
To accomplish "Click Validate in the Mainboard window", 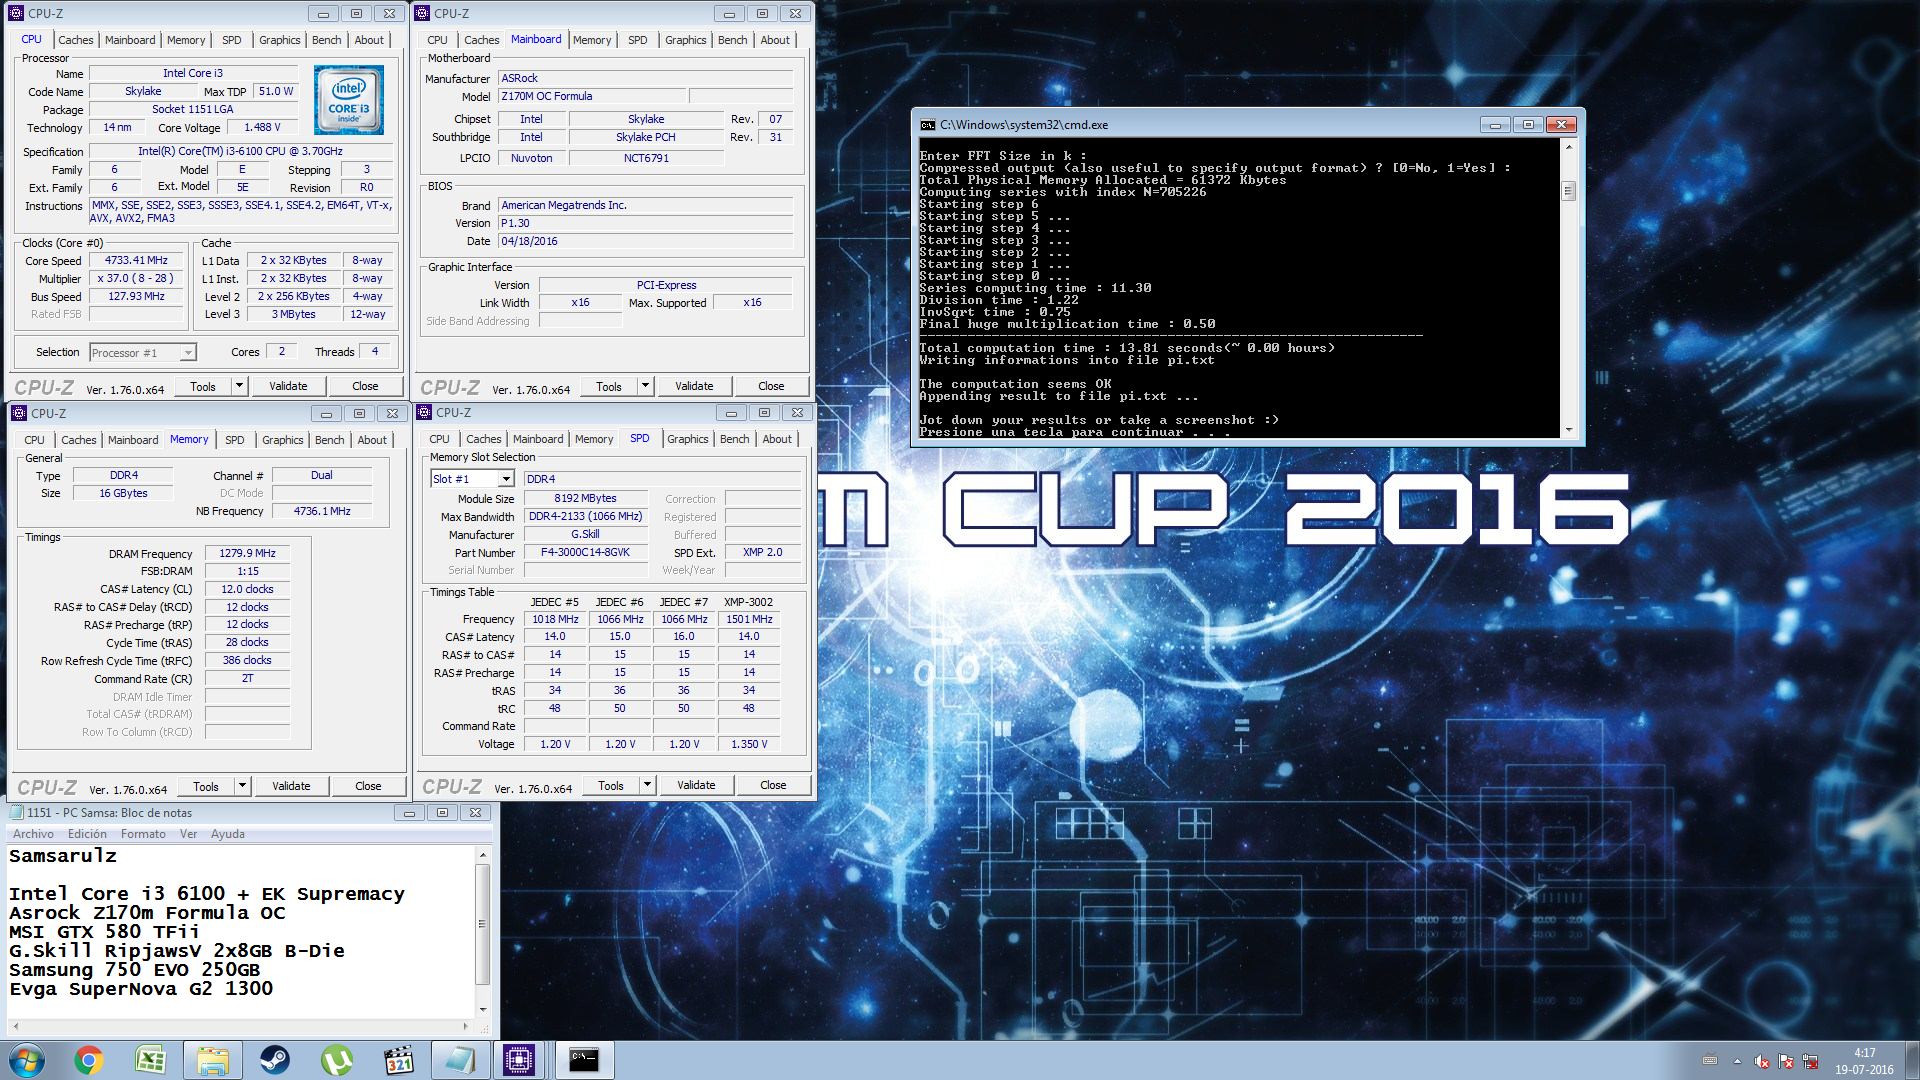I will click(694, 386).
